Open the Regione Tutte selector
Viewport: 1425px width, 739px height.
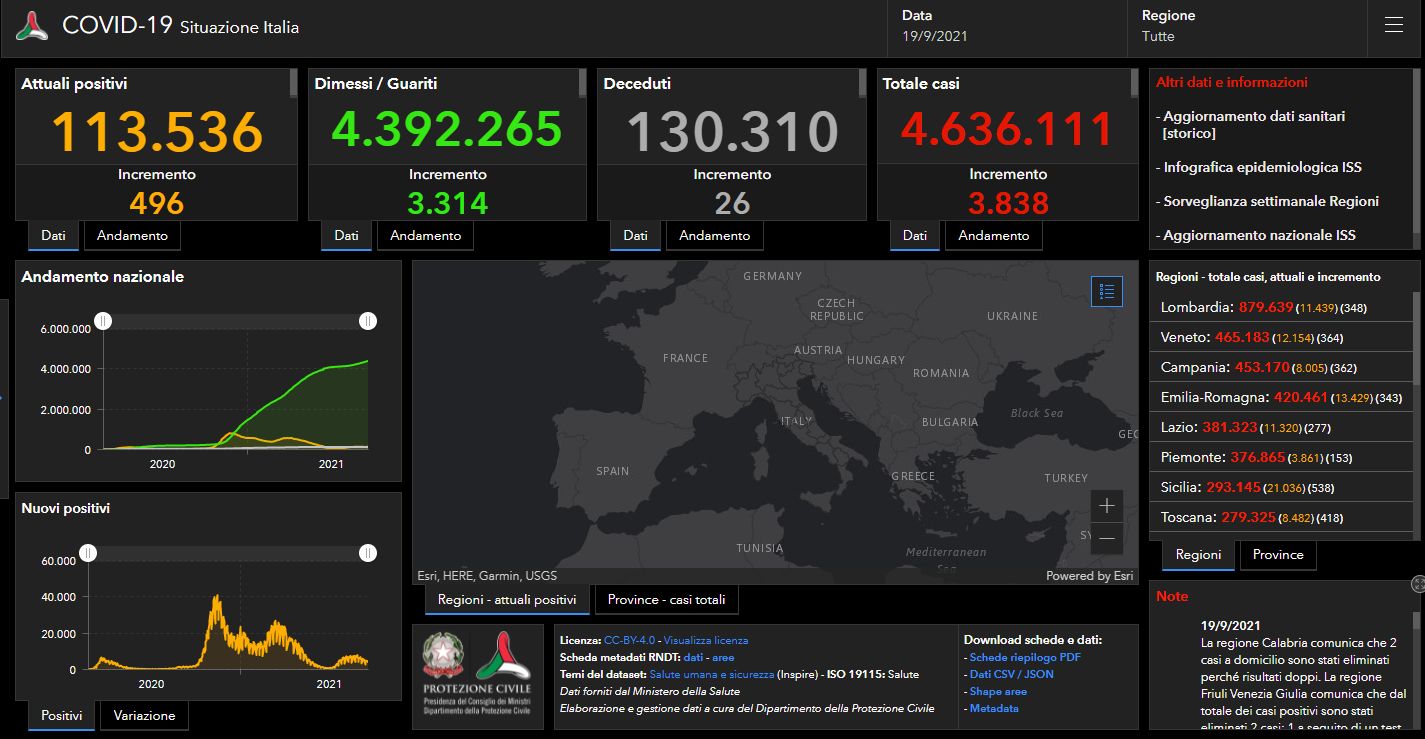click(1247, 30)
